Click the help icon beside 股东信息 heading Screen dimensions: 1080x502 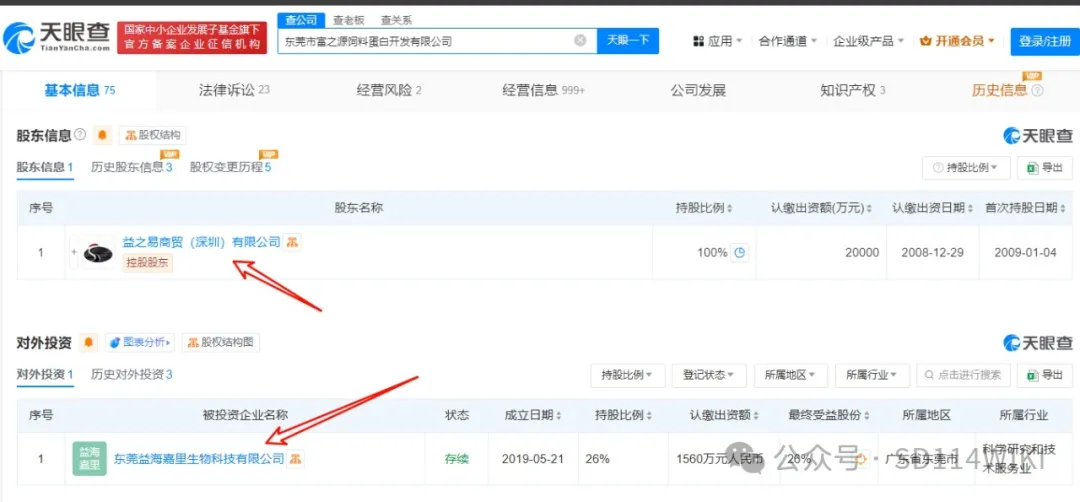80,135
